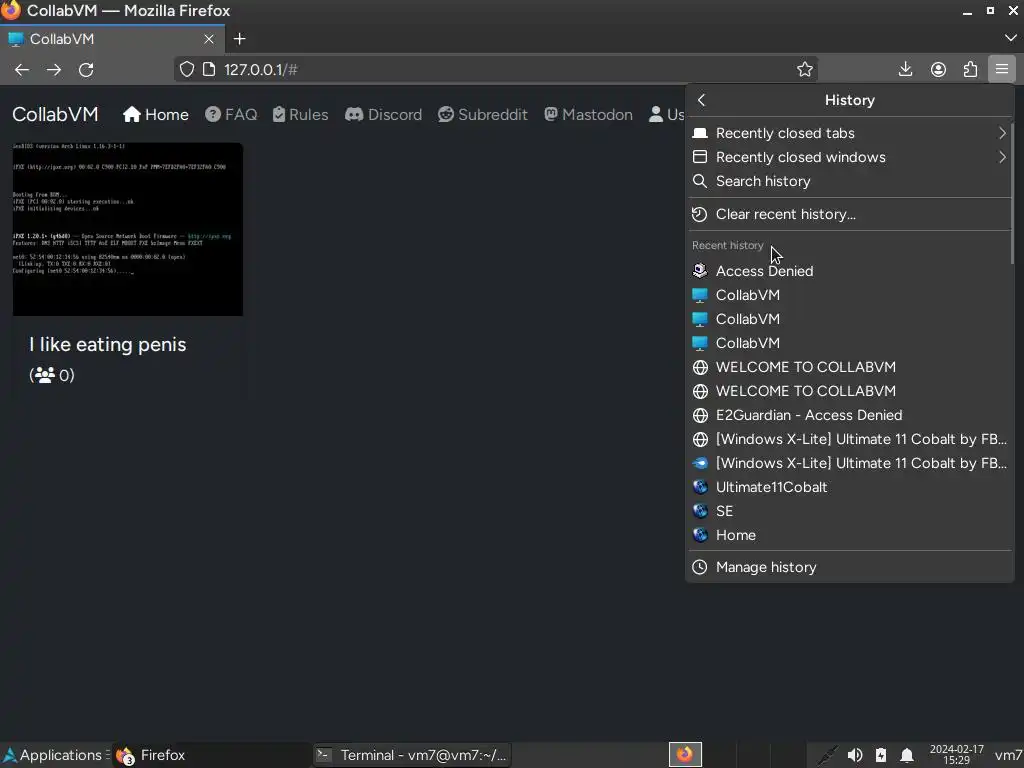Viewport: 1024px width, 768px height.
Task: Click the globe icon beside E2Guardian entry
Action: click(700, 415)
